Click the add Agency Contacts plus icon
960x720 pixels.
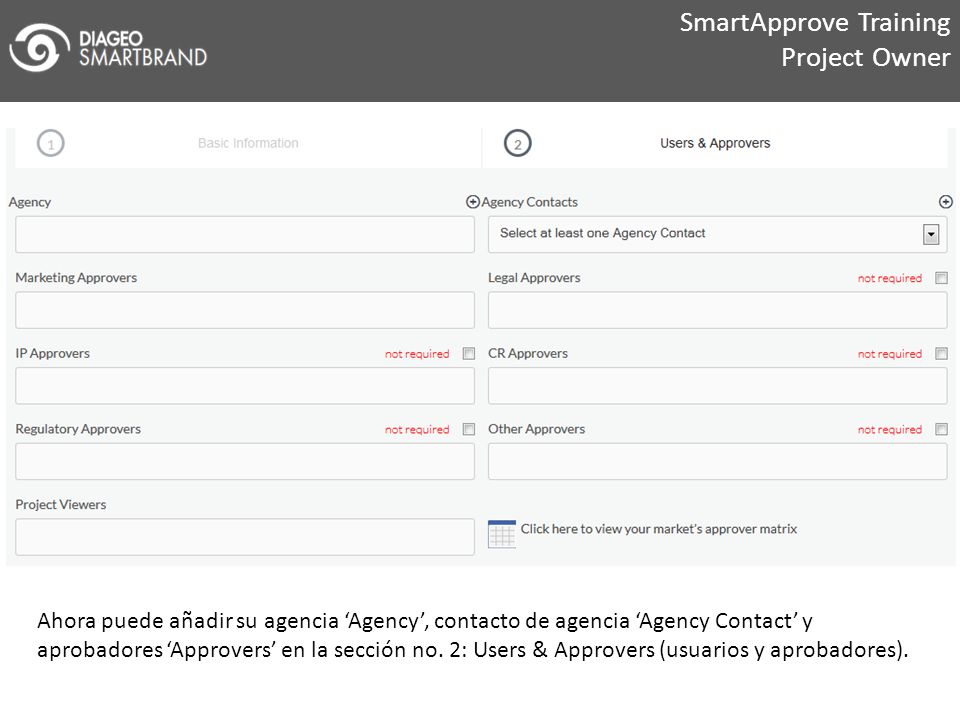click(945, 202)
